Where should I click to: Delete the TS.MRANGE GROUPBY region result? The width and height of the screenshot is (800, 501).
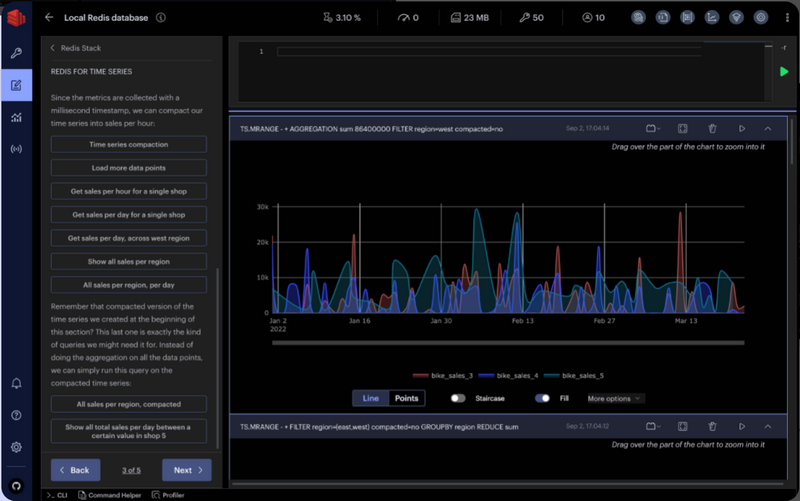[712, 426]
